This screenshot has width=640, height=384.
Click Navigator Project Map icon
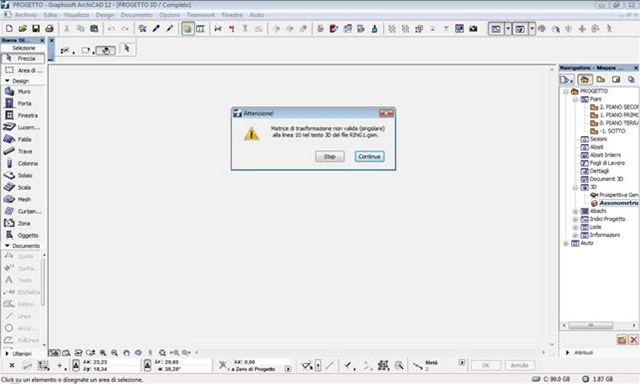point(585,80)
